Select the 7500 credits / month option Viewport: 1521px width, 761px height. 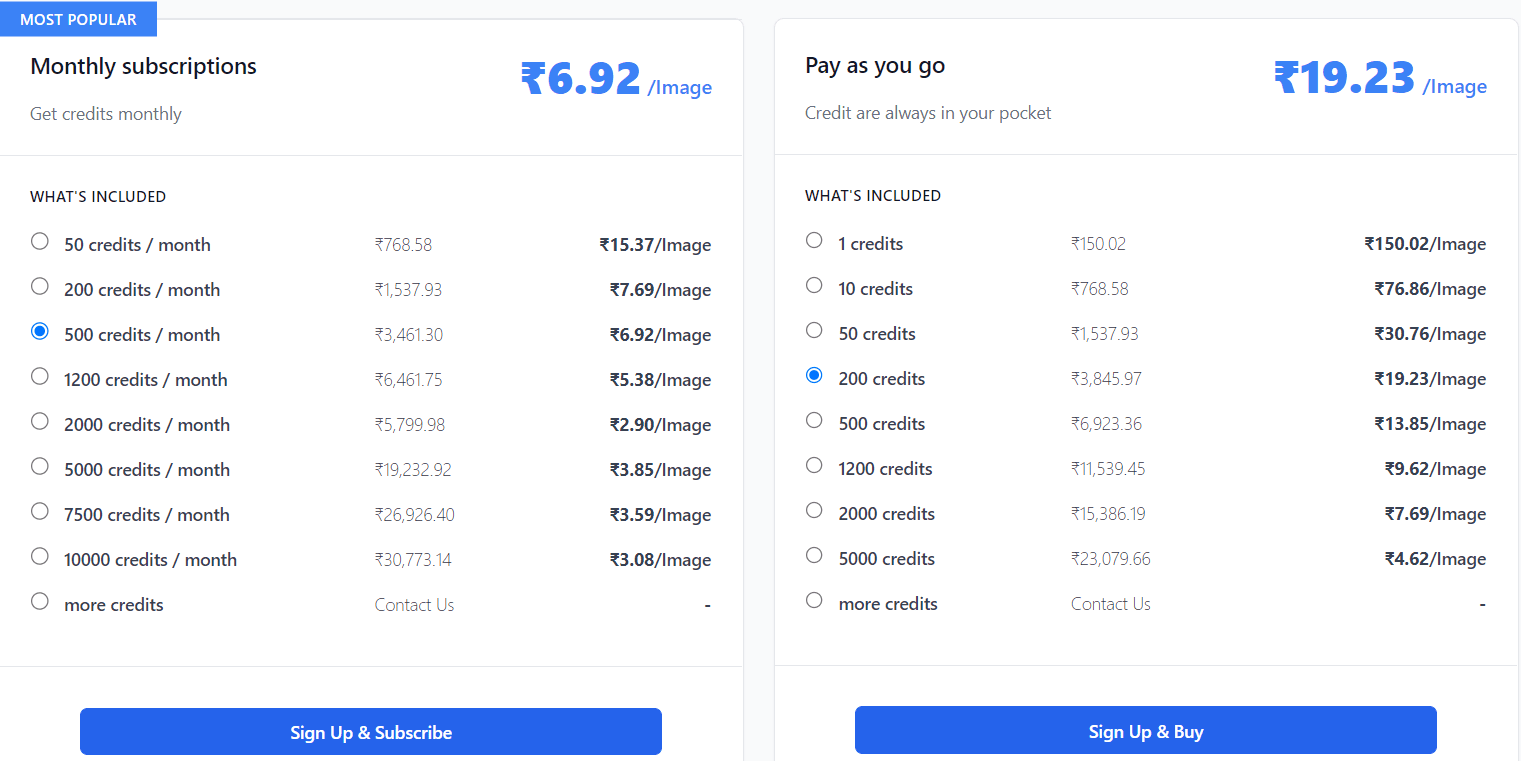pos(40,511)
